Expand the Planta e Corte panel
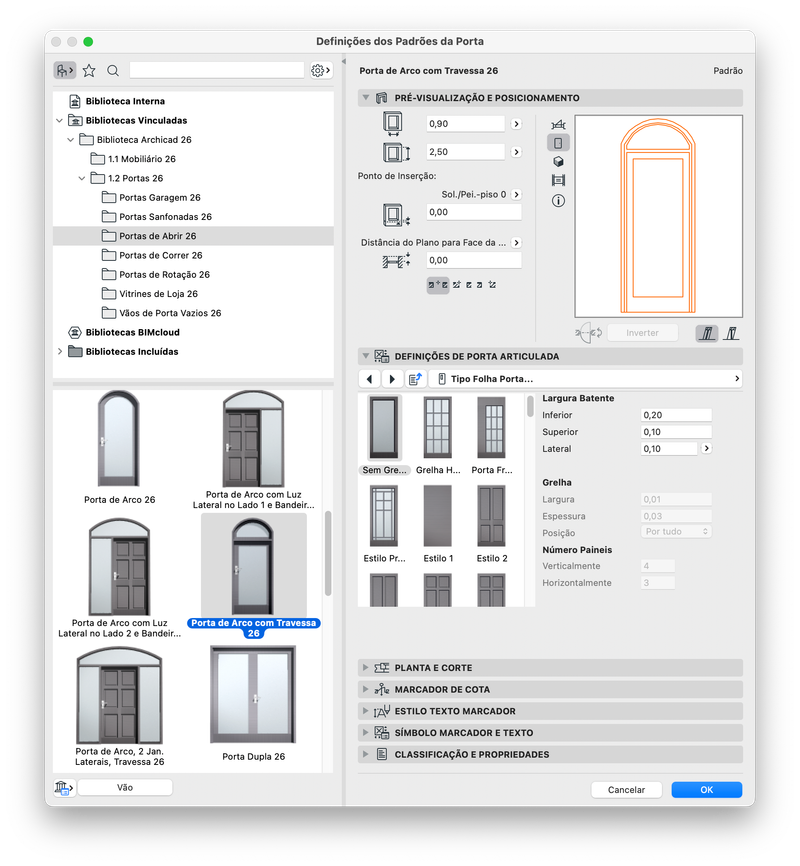This screenshot has width=800, height=866. [365, 668]
